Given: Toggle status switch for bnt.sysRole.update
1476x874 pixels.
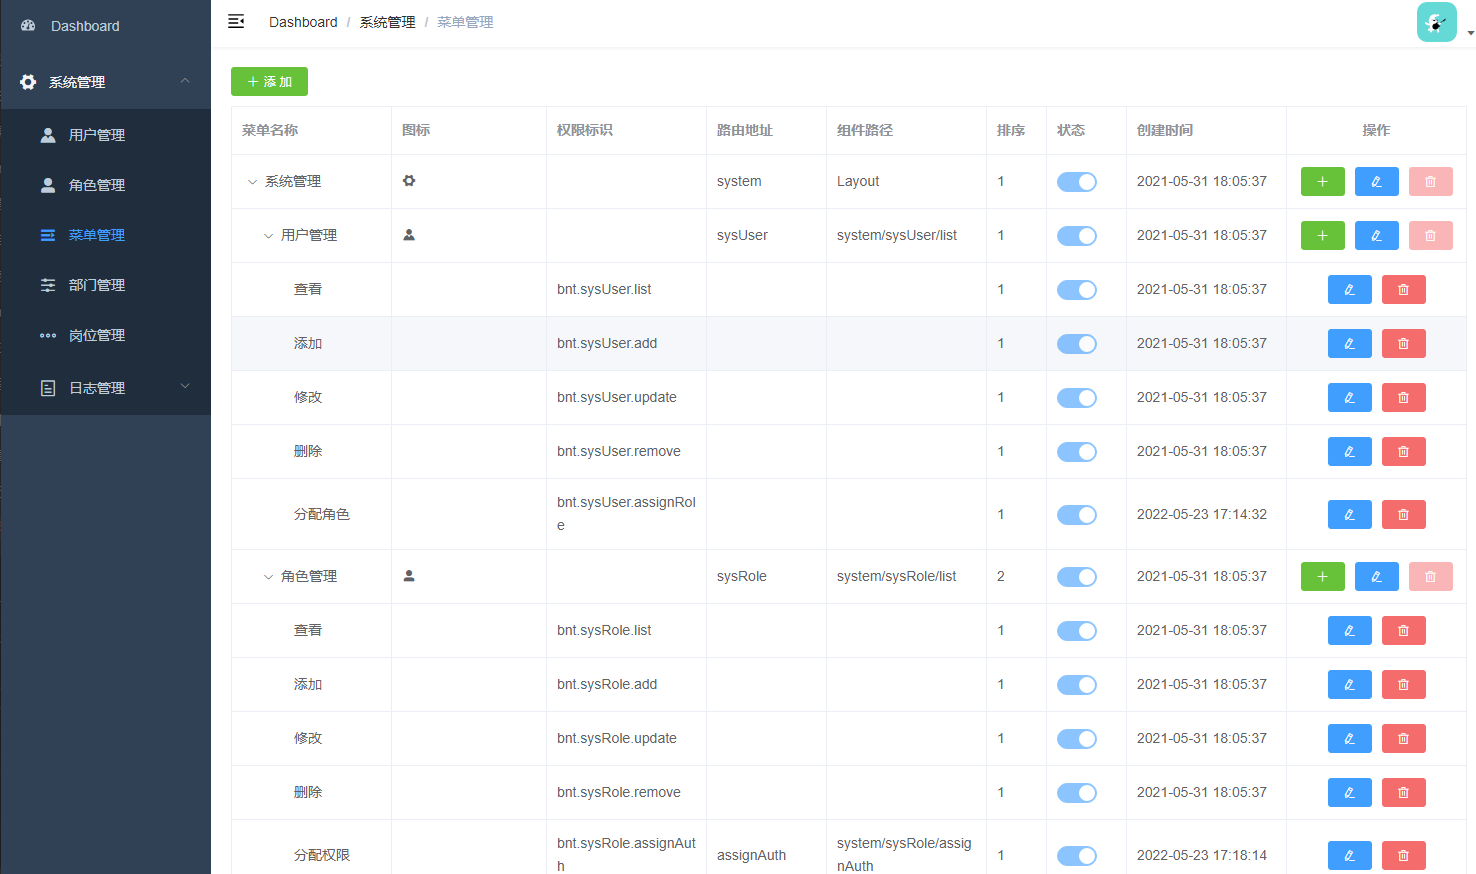Looking at the screenshot, I should pyautogui.click(x=1077, y=739).
